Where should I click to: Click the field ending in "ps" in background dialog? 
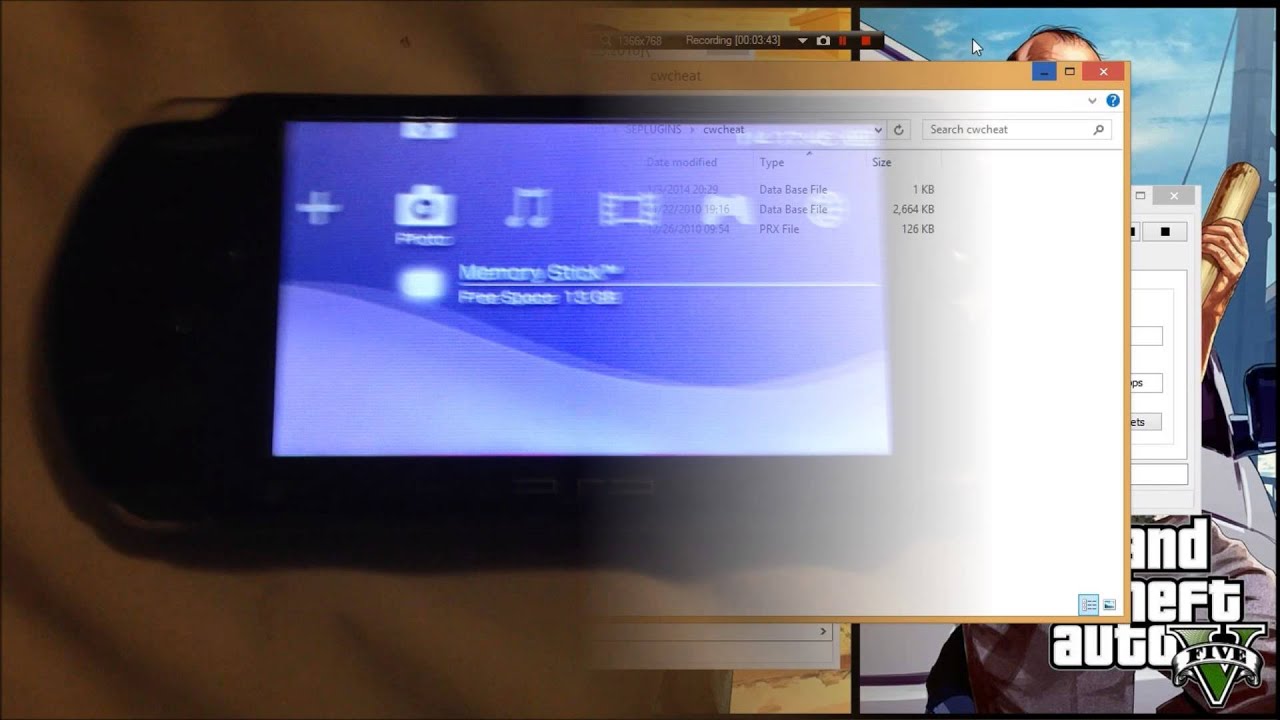point(1145,383)
